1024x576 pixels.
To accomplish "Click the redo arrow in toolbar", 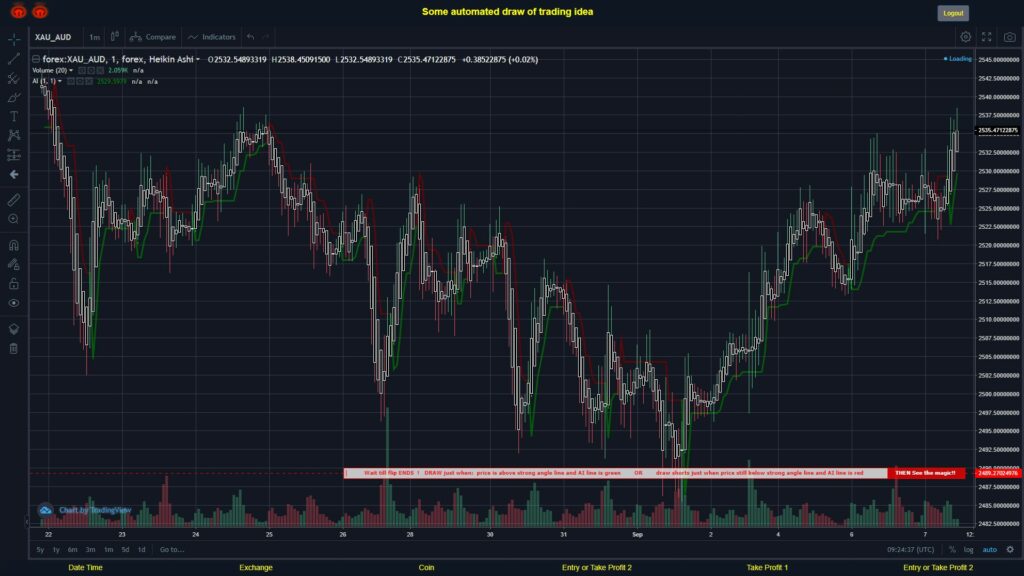I will [265, 37].
